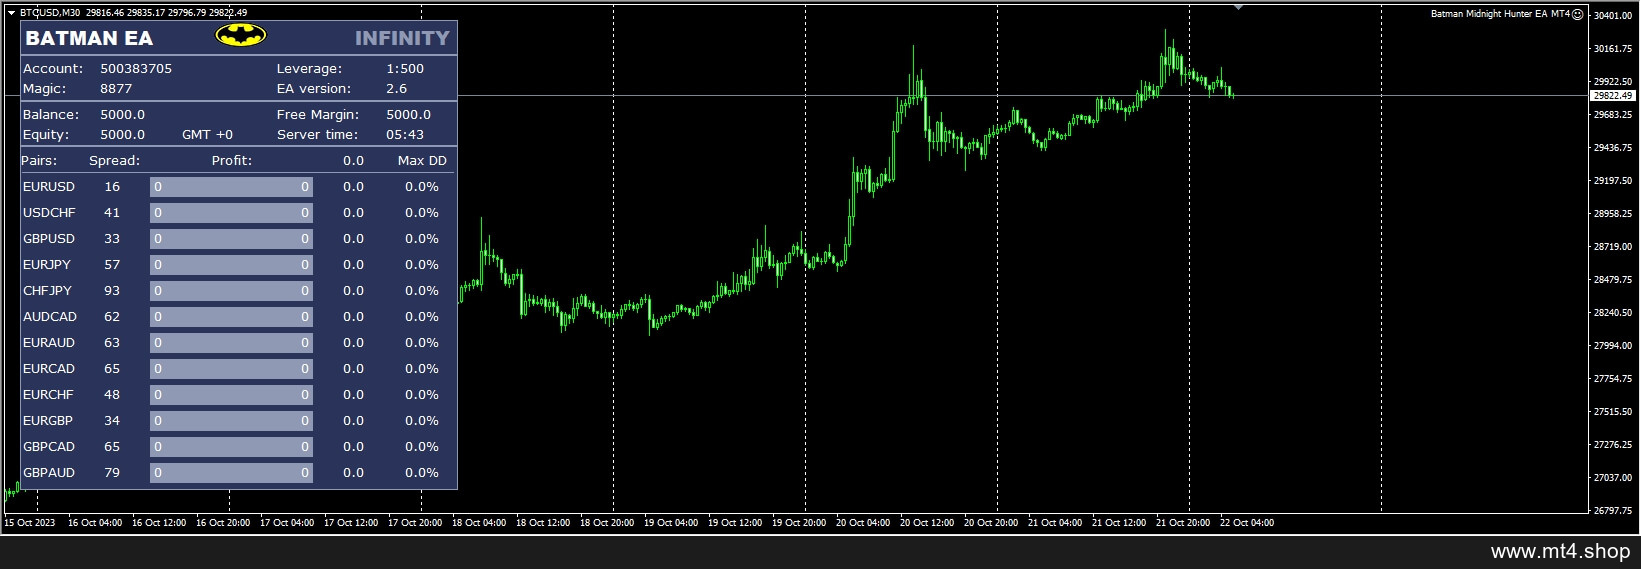Click the EURUSD profit progress bar
Image resolution: width=1641 pixels, height=569 pixels.
231,187
